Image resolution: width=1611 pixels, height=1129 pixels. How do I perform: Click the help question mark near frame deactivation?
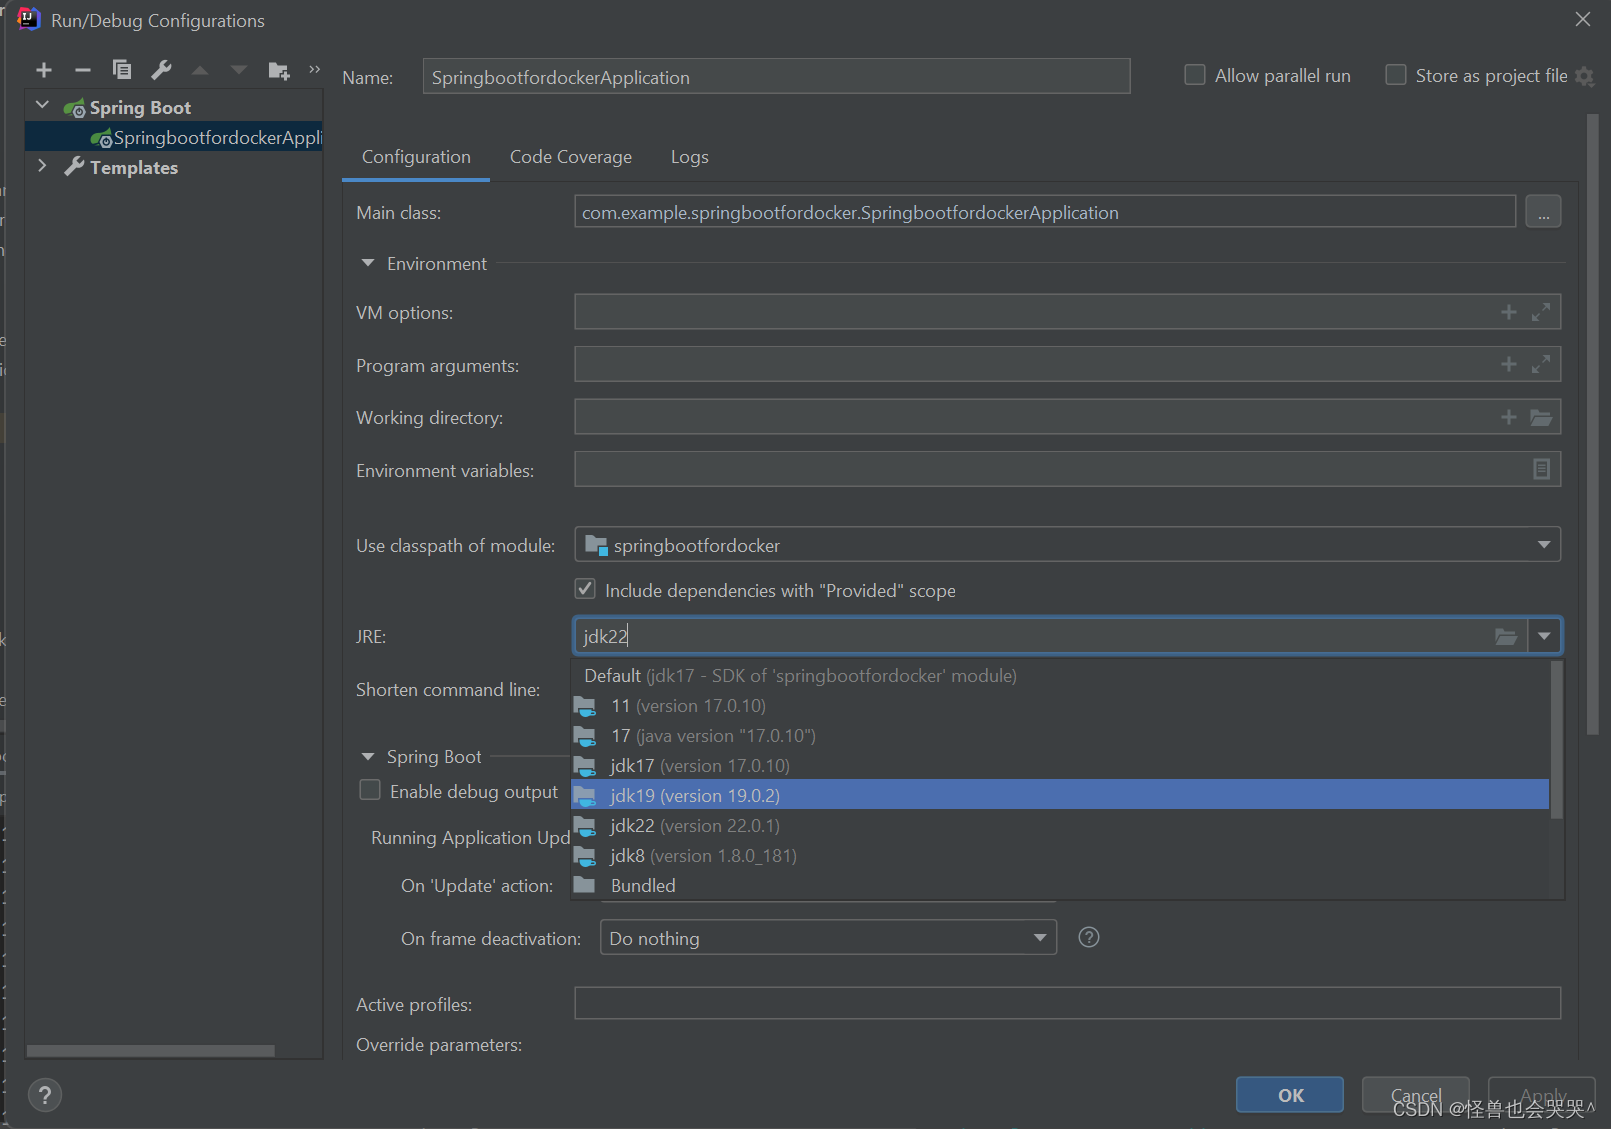point(1089,937)
